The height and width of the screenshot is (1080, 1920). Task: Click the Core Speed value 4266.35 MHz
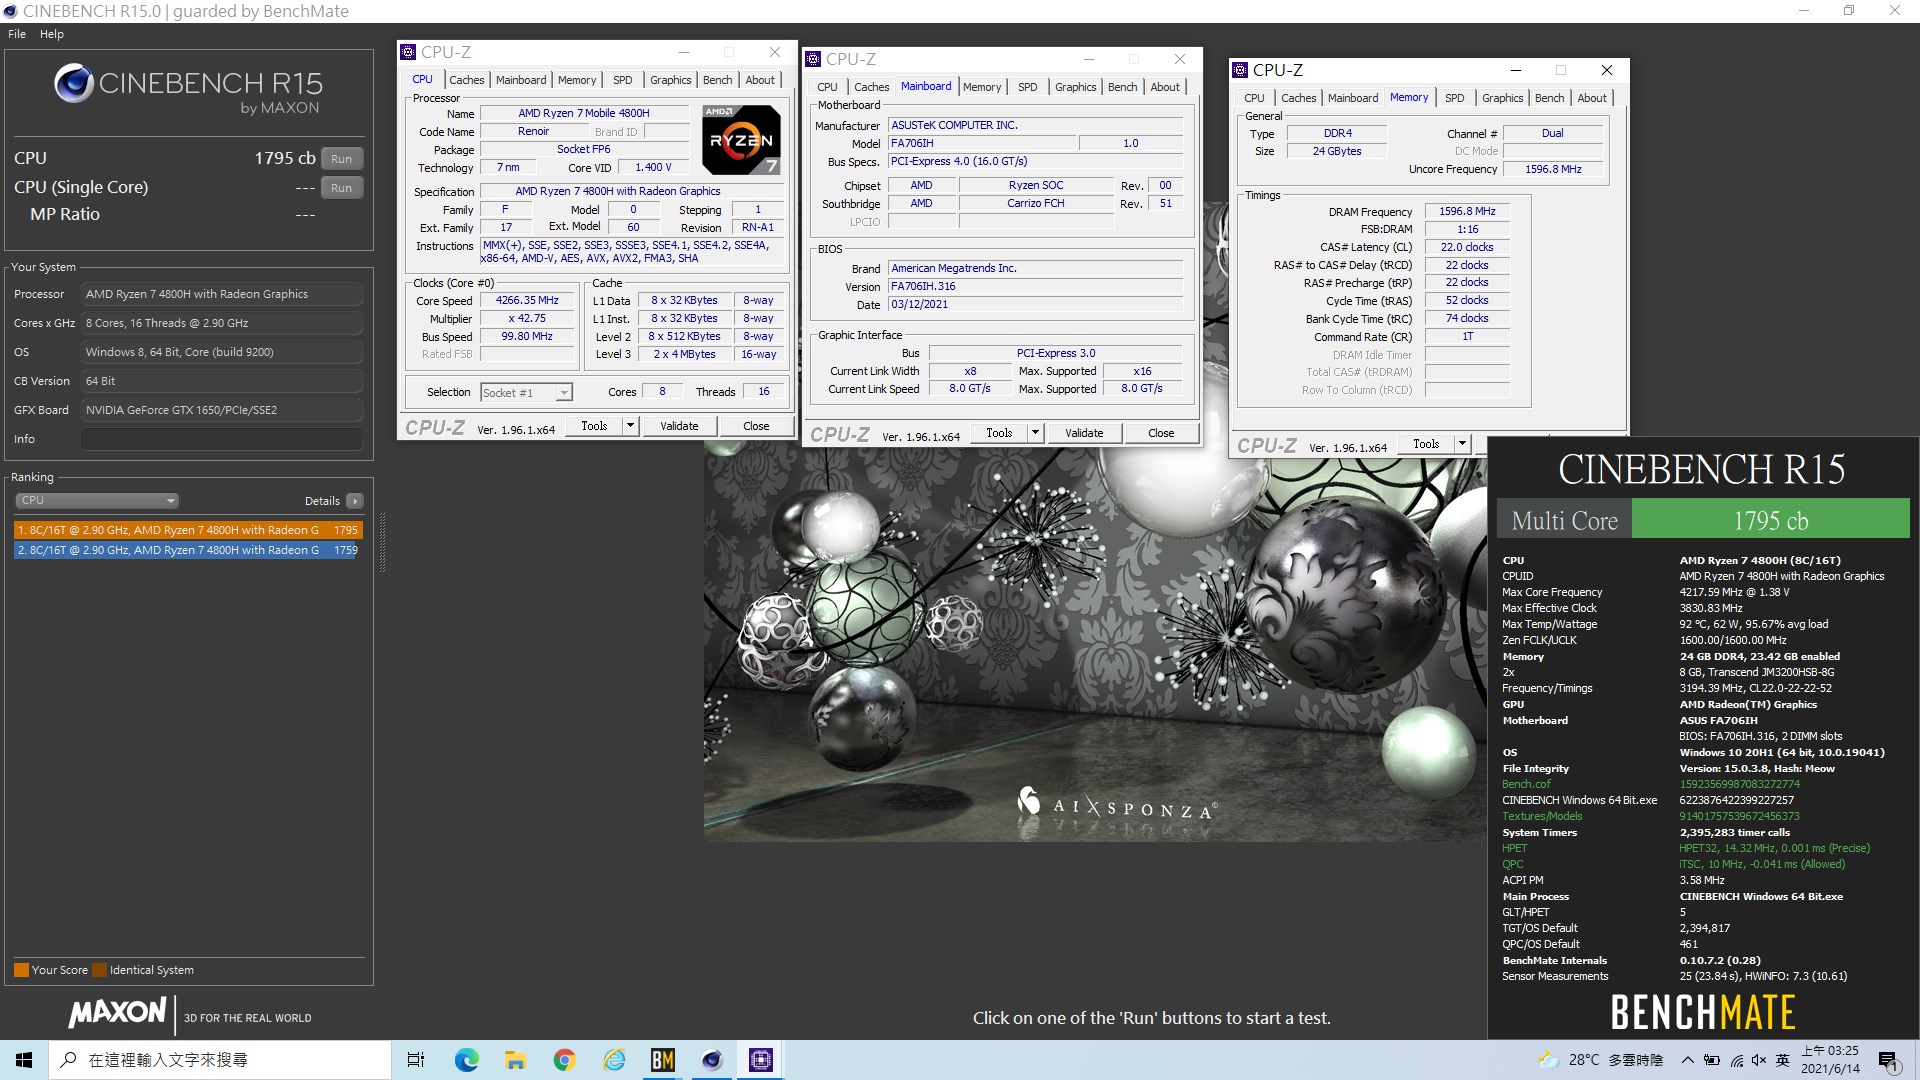click(527, 300)
